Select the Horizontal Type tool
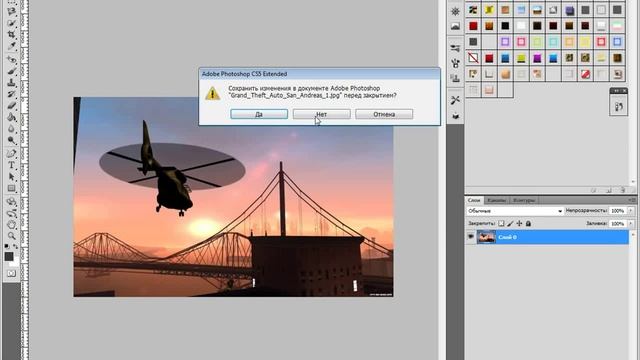The width and height of the screenshot is (640, 360). pyautogui.click(x=11, y=165)
